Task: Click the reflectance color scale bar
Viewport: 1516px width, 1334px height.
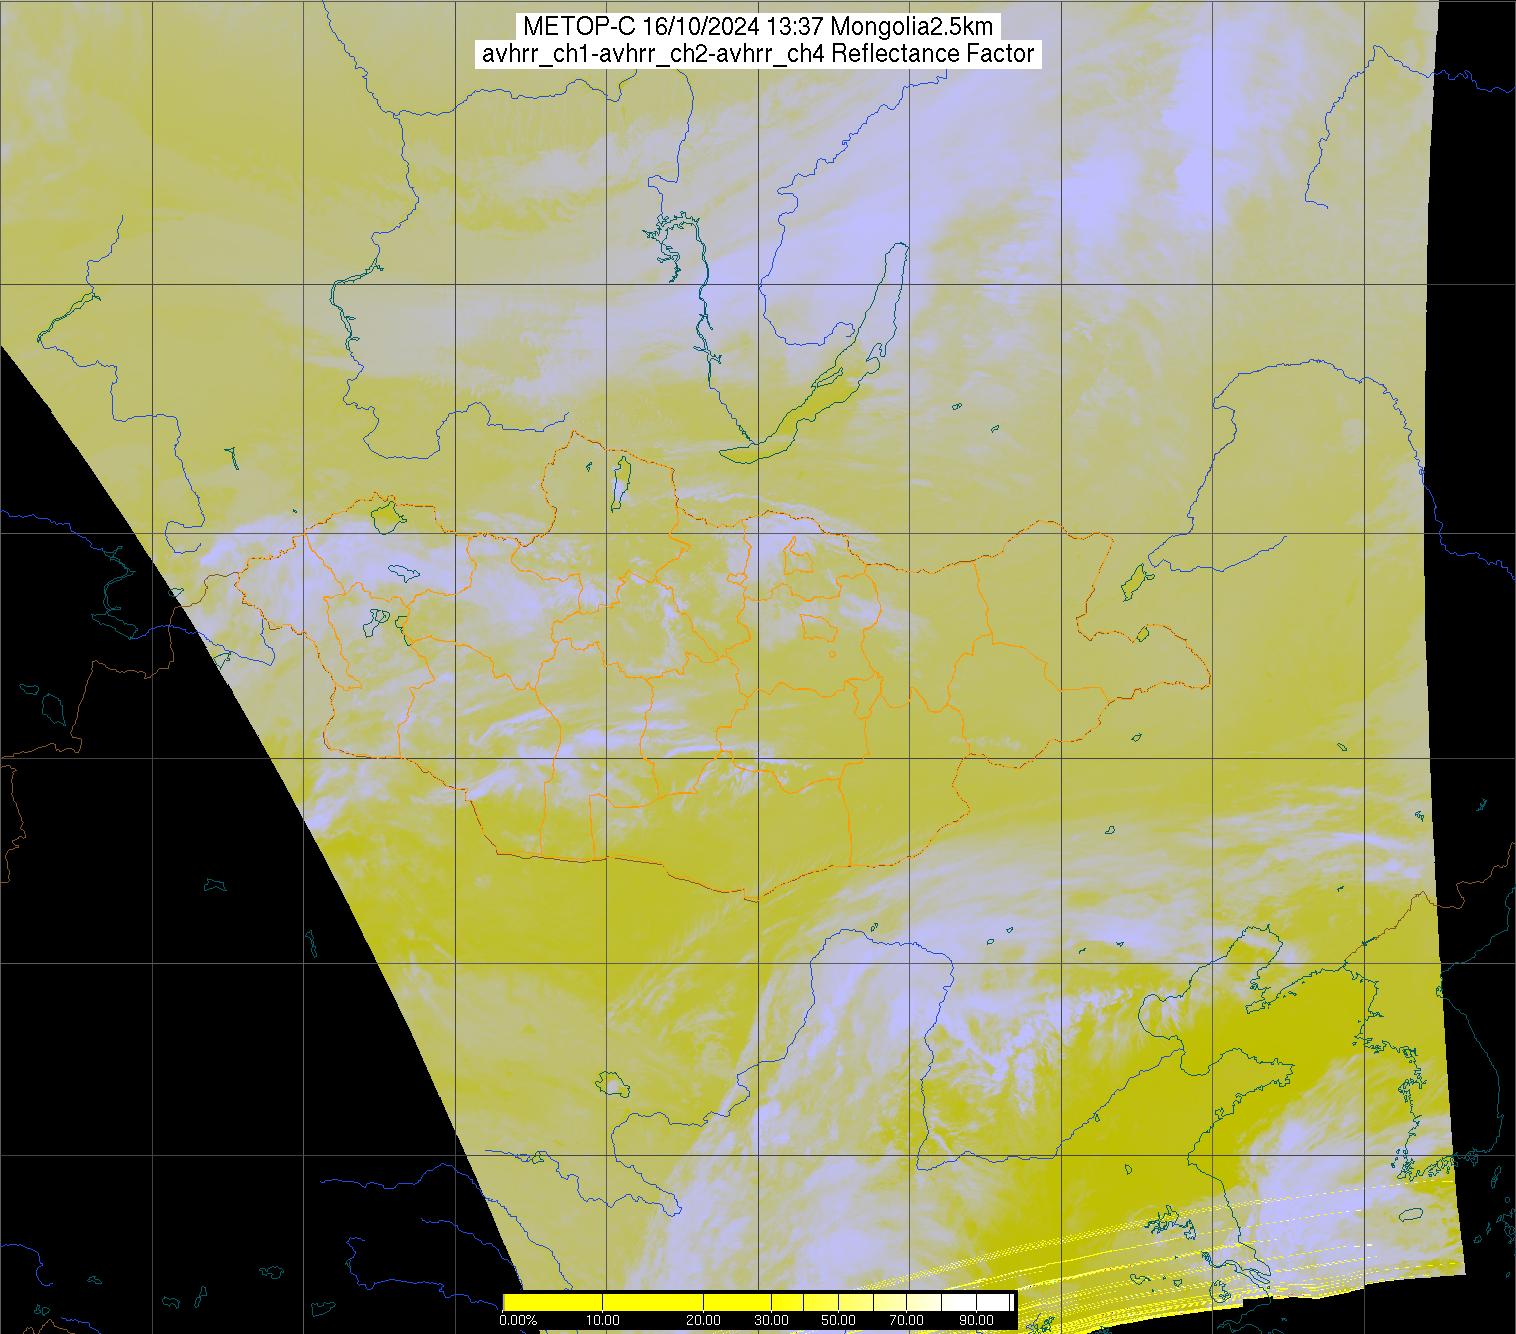Action: point(759,1302)
